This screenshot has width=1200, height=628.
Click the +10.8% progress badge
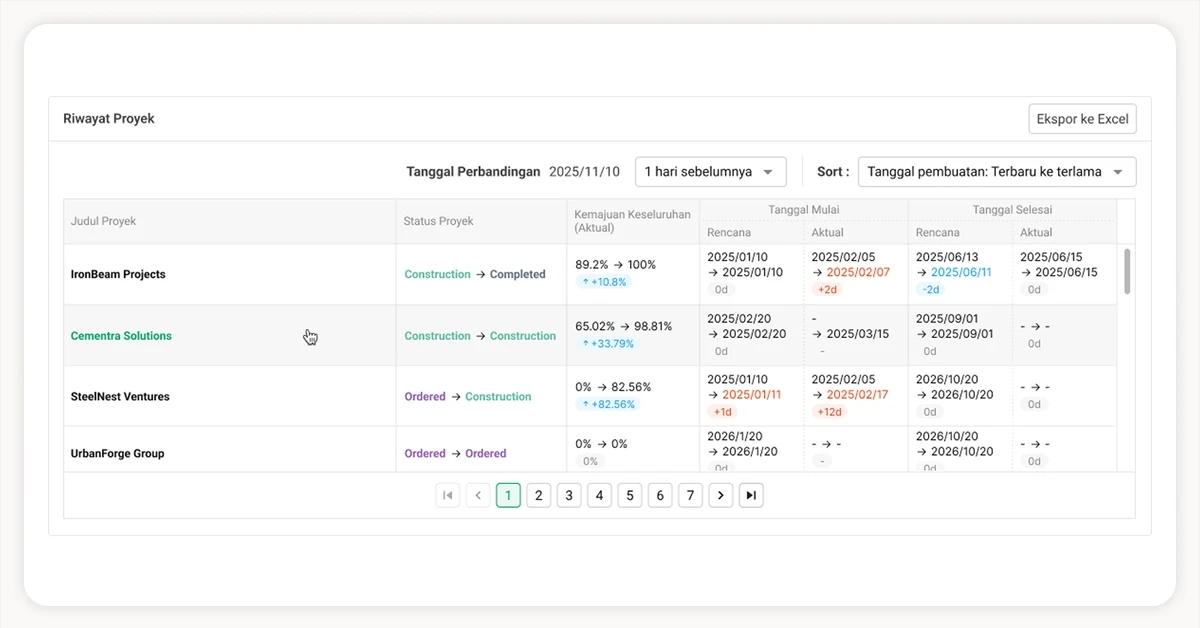(x=604, y=282)
